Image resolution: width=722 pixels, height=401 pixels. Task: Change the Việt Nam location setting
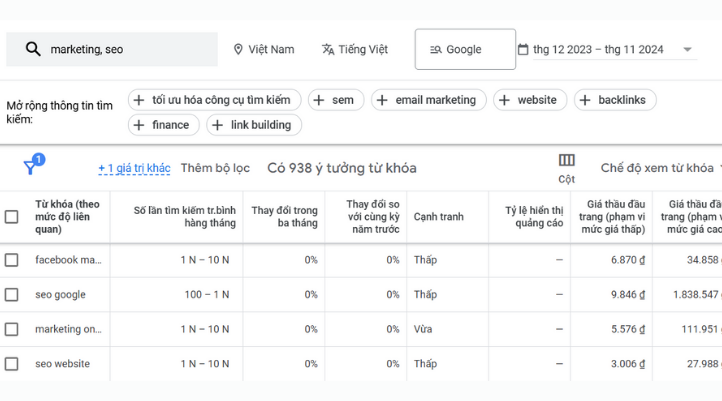pos(264,49)
